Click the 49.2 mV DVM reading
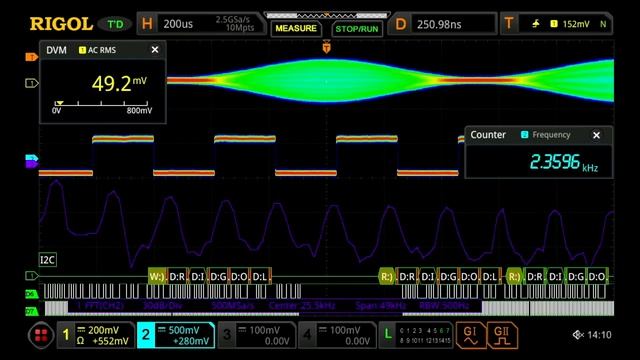640x360 pixels. point(119,83)
